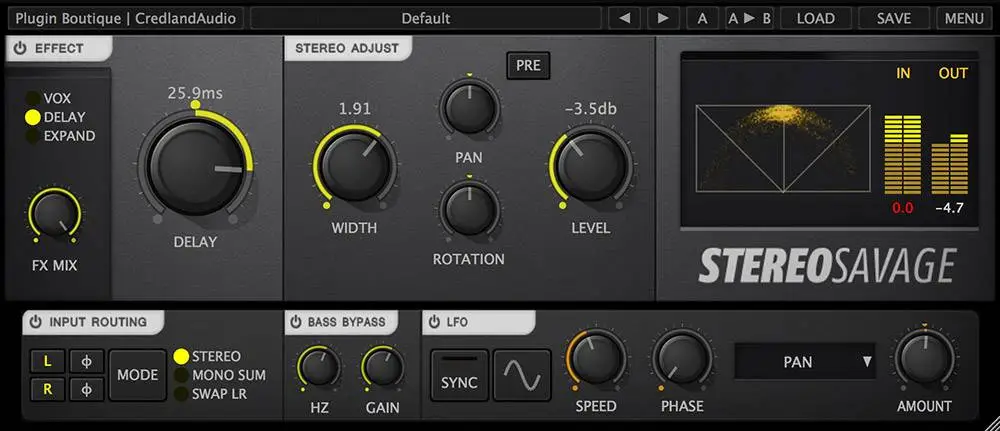
Task: Invert phase of the left channel
Action: (87, 362)
